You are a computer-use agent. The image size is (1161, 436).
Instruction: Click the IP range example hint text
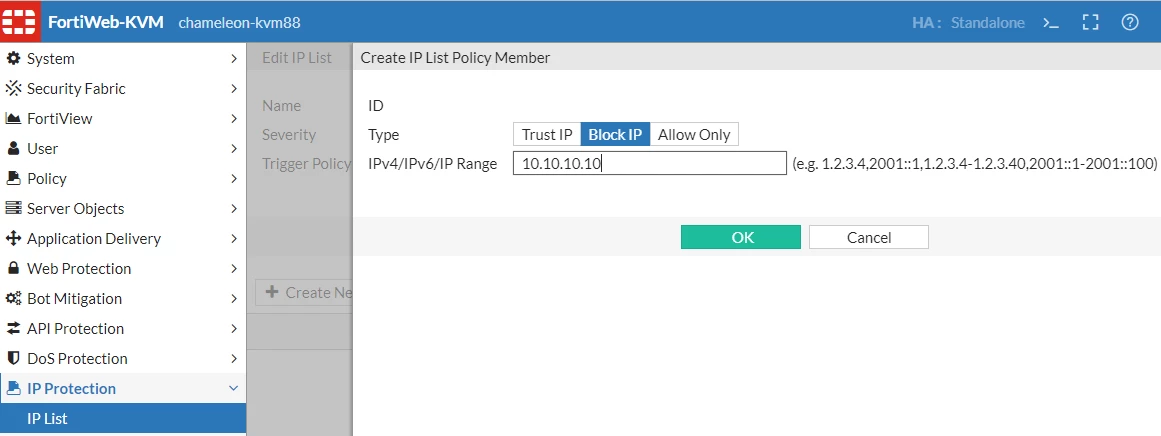pos(974,164)
